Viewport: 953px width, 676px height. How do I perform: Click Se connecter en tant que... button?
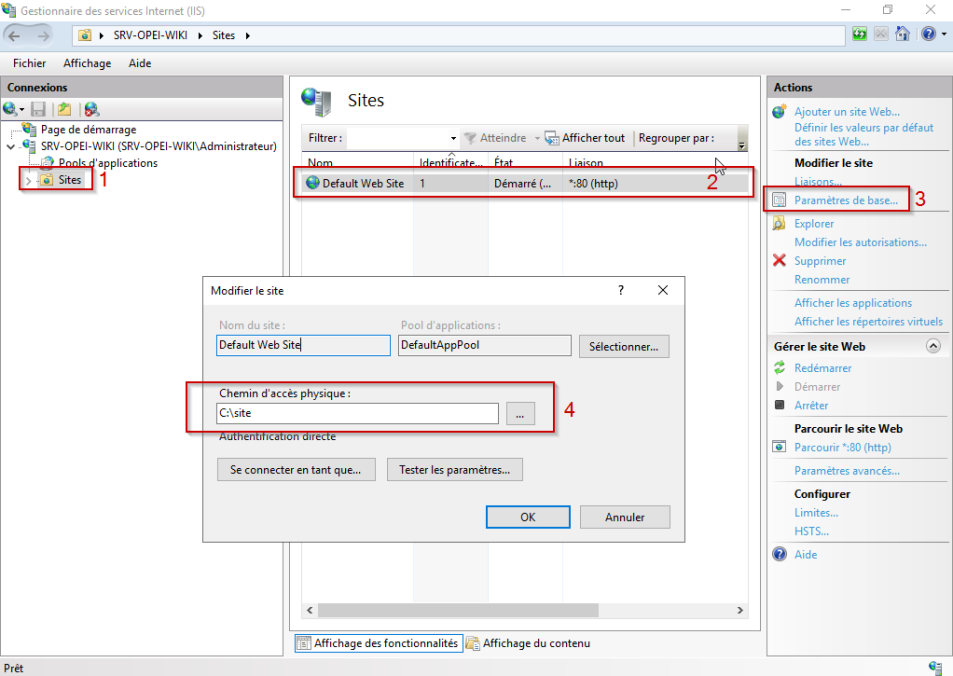[x=296, y=469]
